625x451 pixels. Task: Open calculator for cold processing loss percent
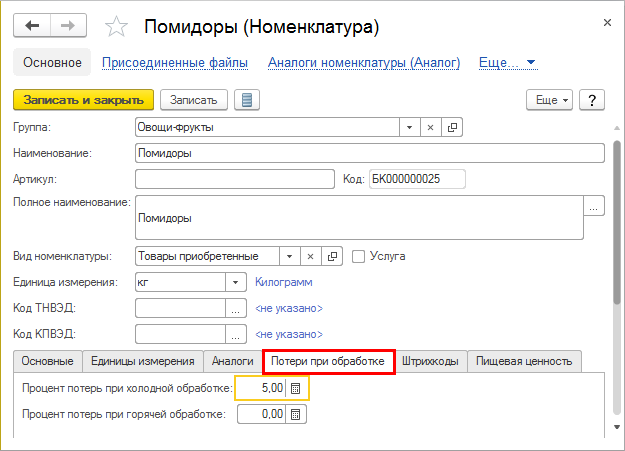point(296,387)
